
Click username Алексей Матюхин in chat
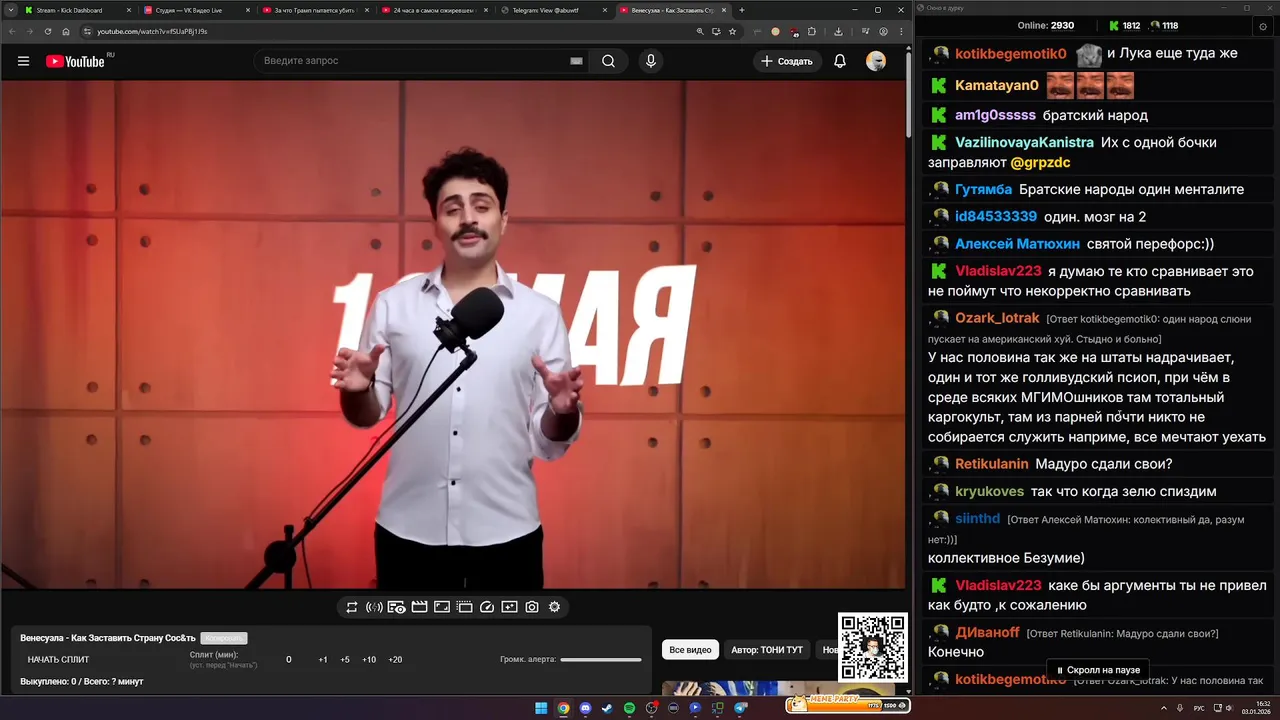1017,244
